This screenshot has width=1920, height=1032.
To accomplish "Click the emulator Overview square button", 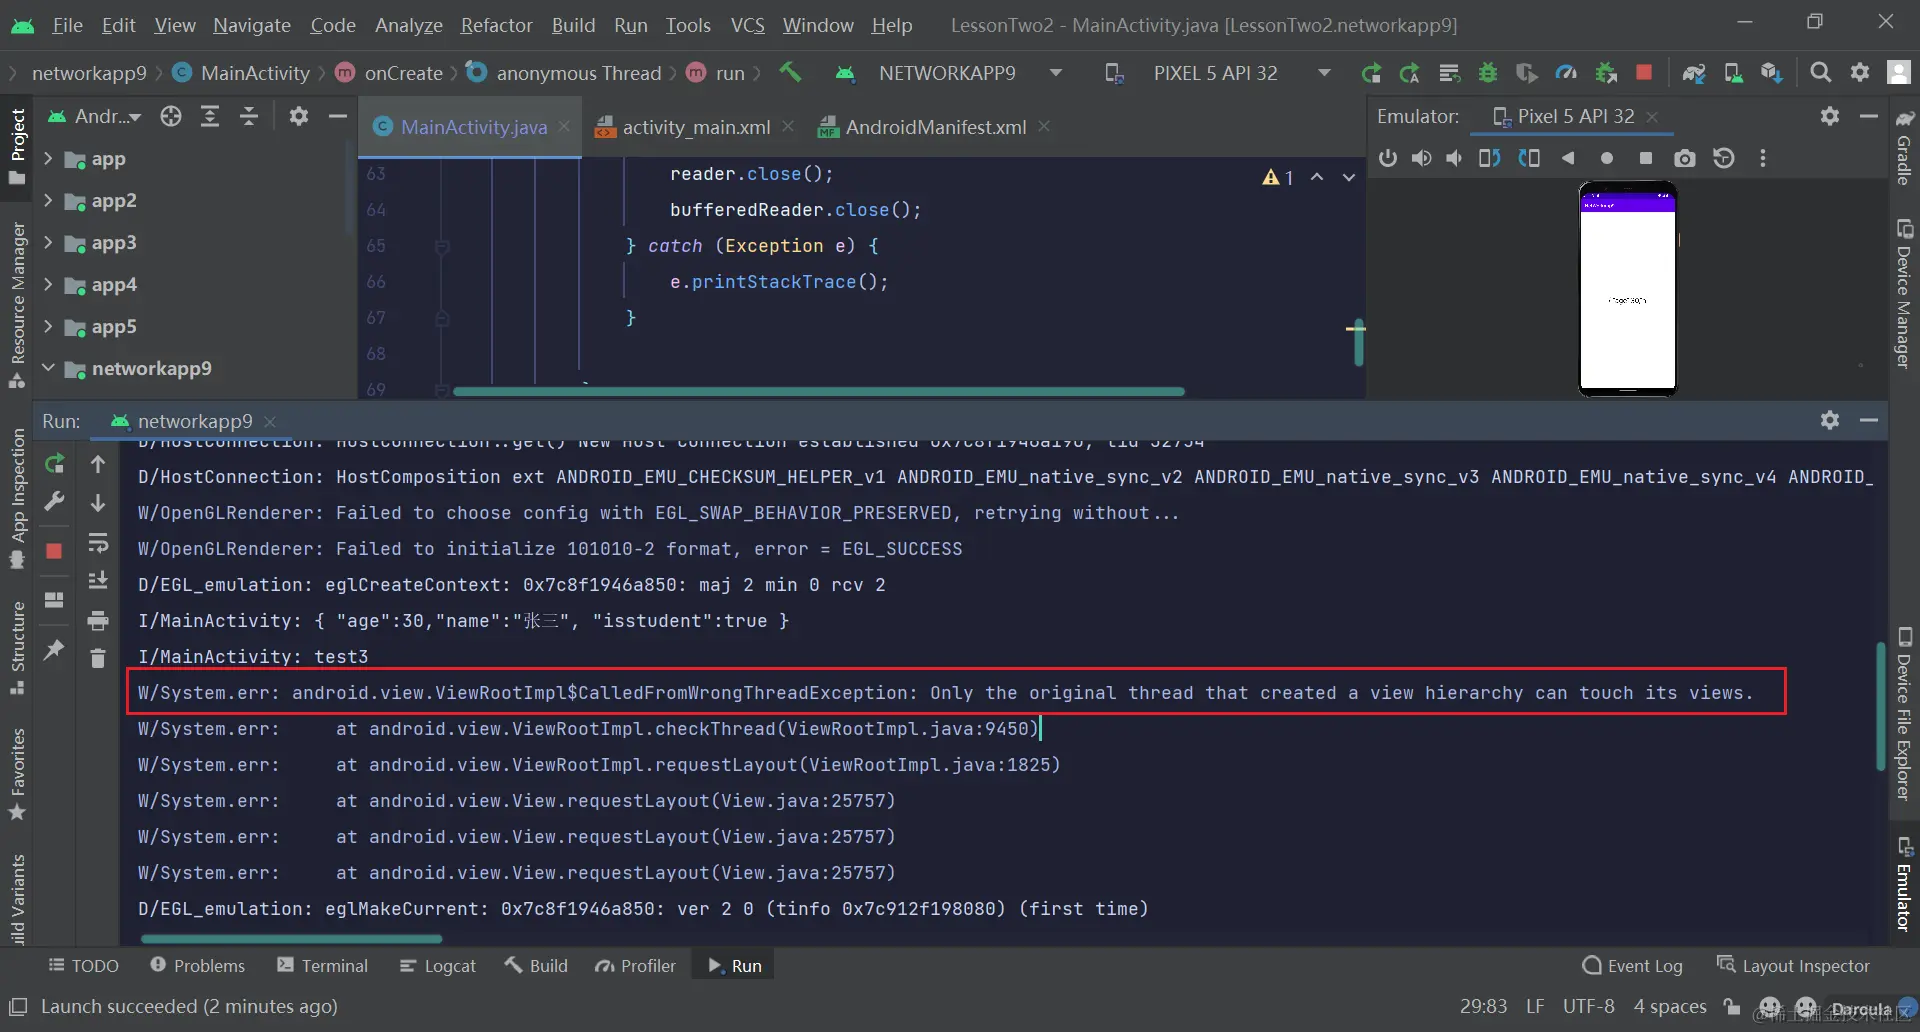I will pyautogui.click(x=1646, y=158).
